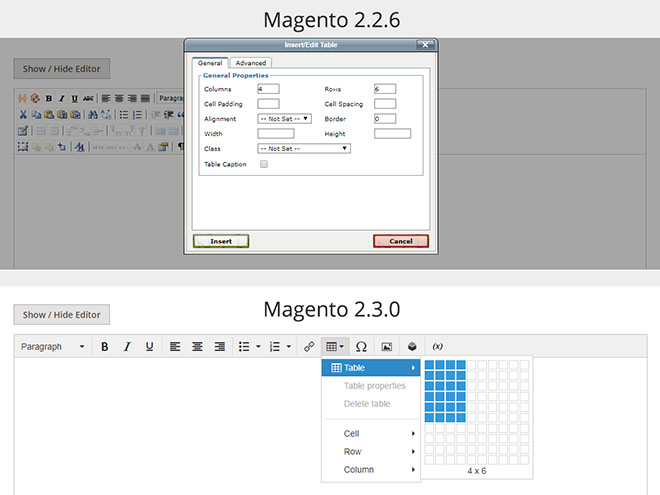Click Border input field
Screen dimensions: 660x495
[385, 119]
